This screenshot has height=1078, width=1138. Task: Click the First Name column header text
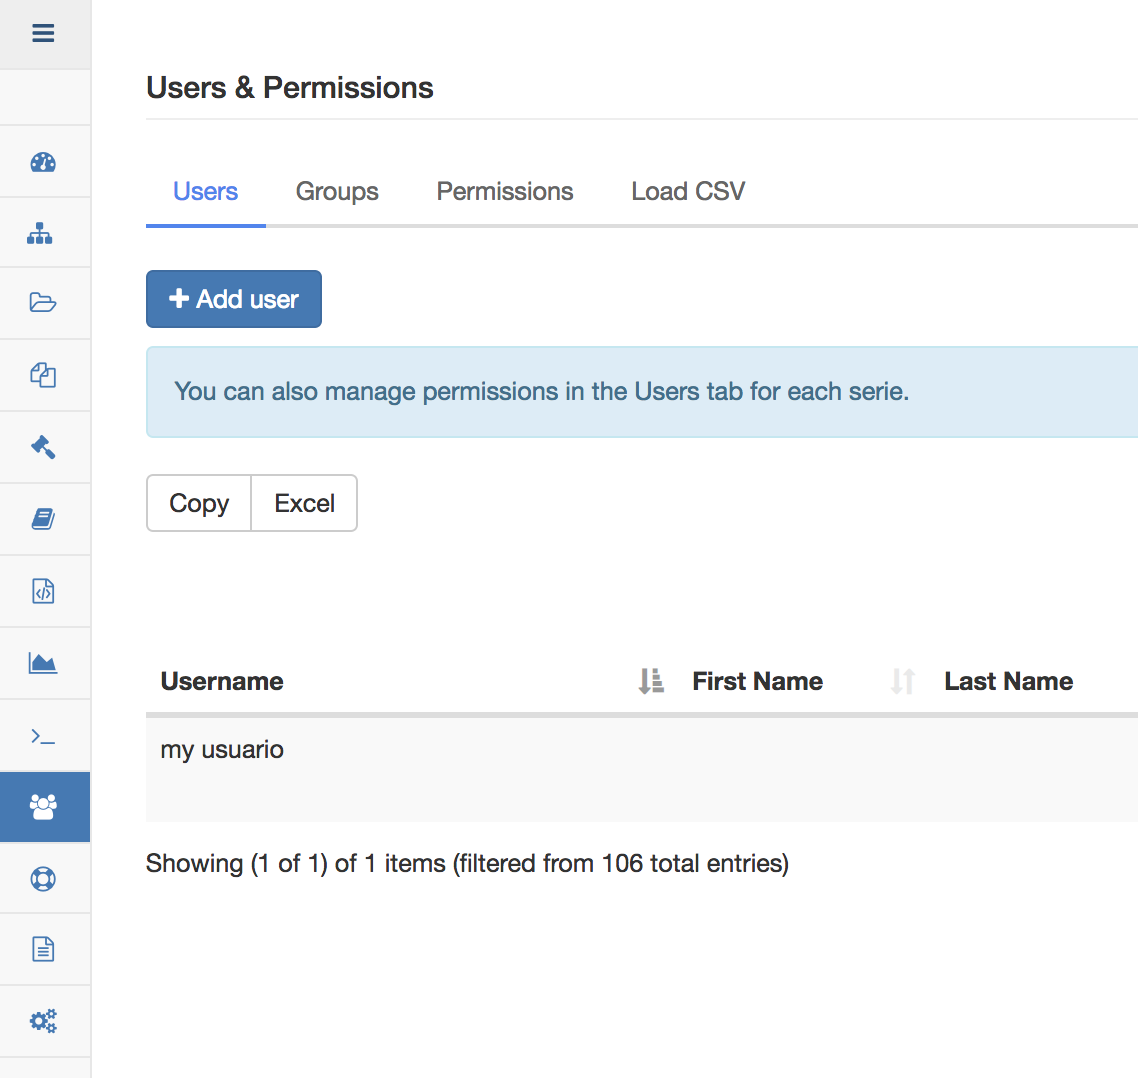point(758,681)
